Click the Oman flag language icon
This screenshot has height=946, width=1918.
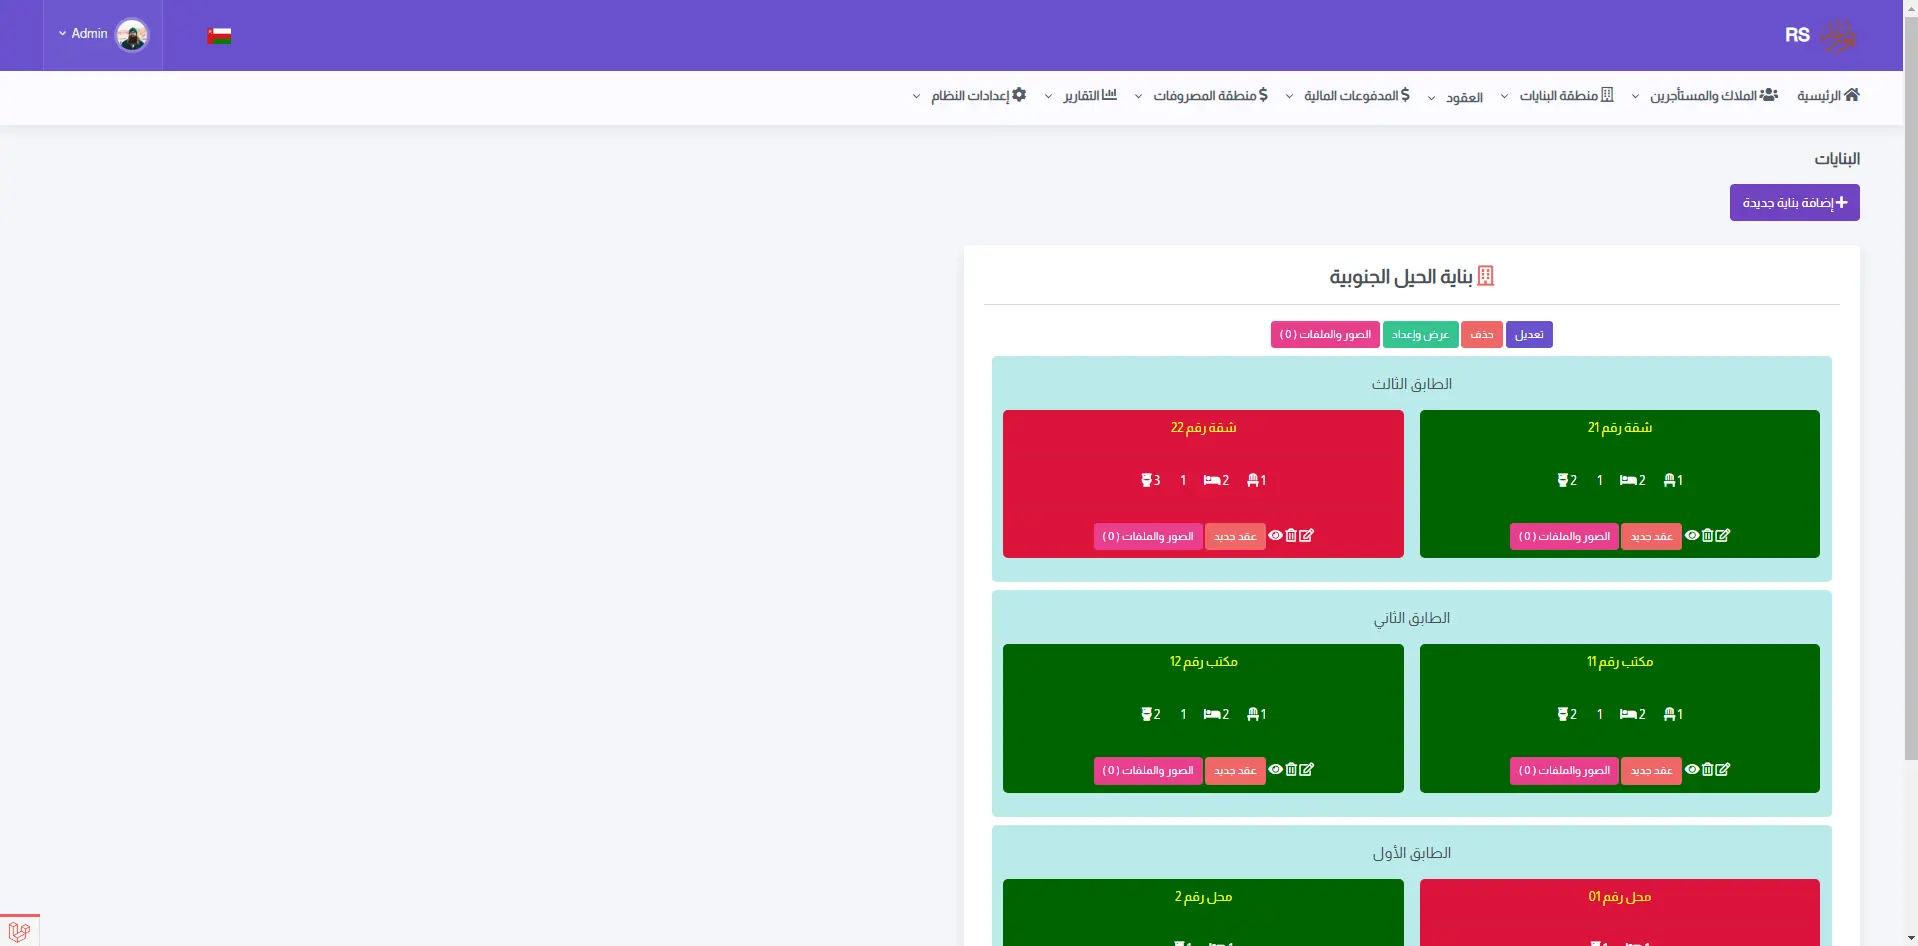(x=219, y=36)
